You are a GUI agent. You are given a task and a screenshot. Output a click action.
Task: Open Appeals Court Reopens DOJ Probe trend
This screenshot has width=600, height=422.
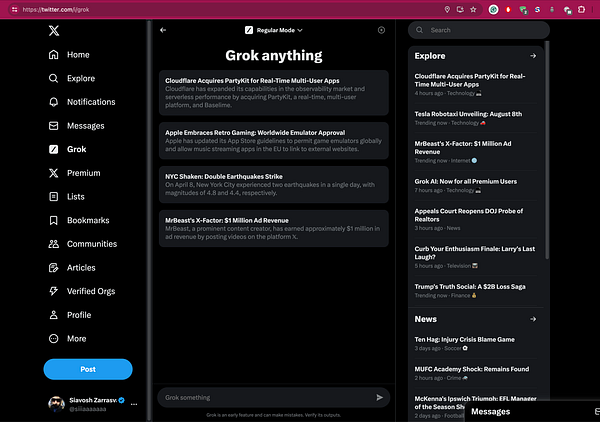[476, 219]
